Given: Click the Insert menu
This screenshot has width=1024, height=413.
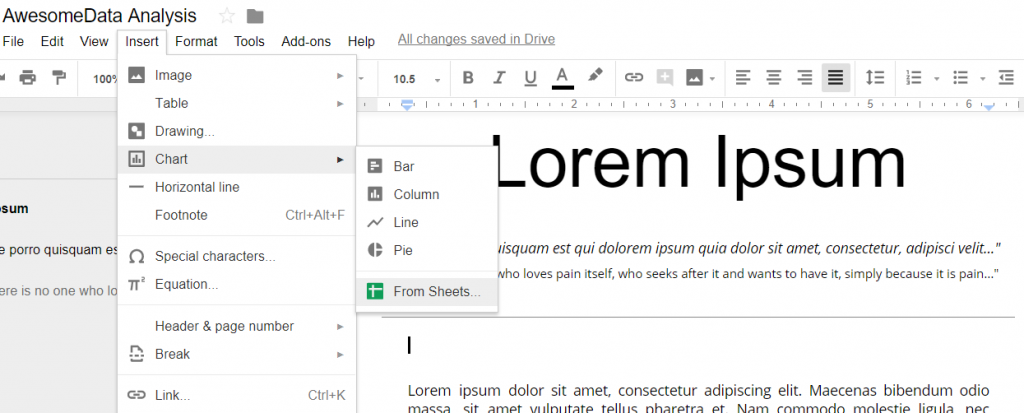Looking at the screenshot, I should [x=142, y=42].
